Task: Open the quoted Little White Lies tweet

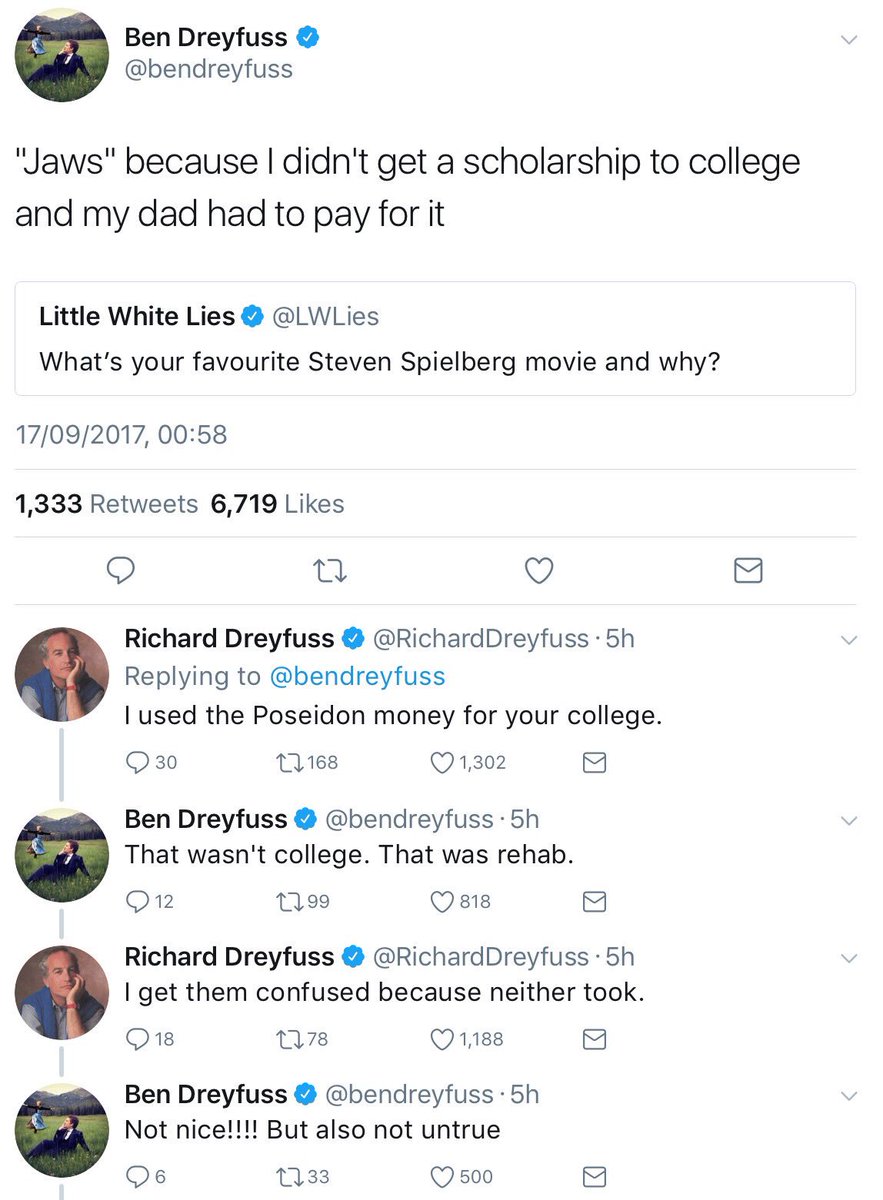Action: pos(435,339)
